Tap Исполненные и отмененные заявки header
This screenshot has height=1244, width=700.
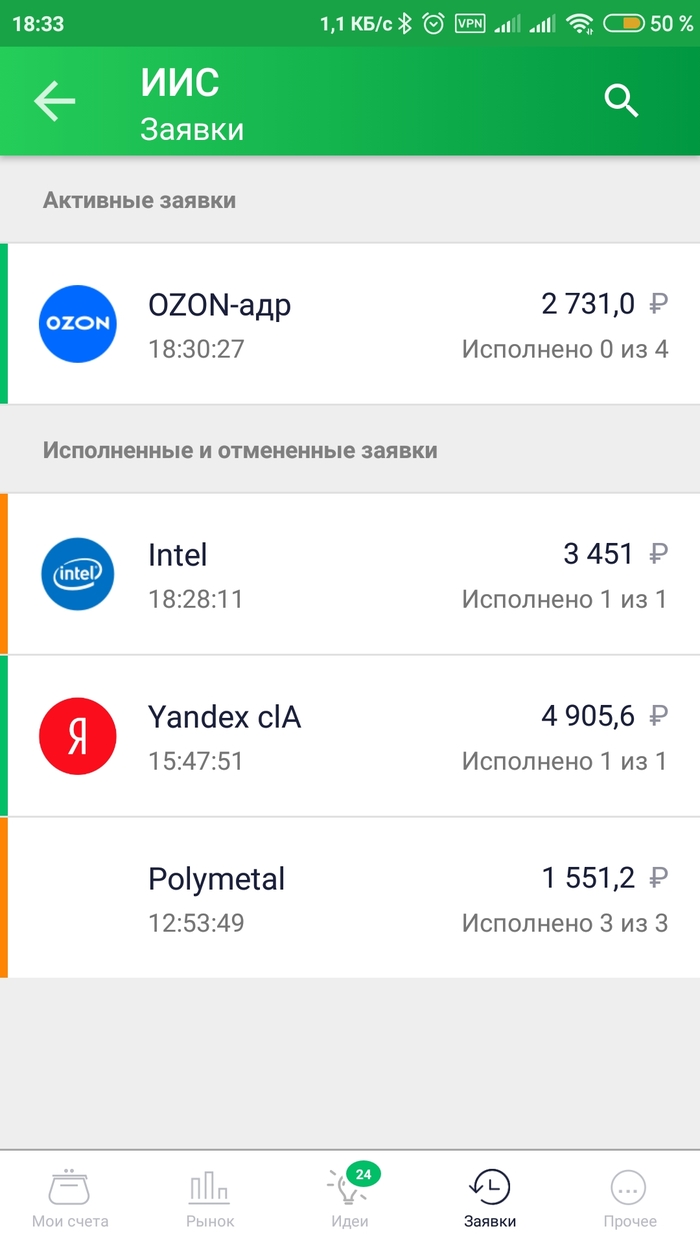pyautogui.click(x=240, y=450)
